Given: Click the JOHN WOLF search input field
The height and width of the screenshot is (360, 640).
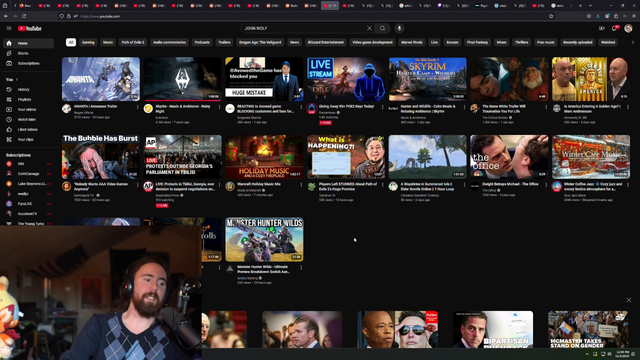Looking at the screenshot, I should pos(304,29).
